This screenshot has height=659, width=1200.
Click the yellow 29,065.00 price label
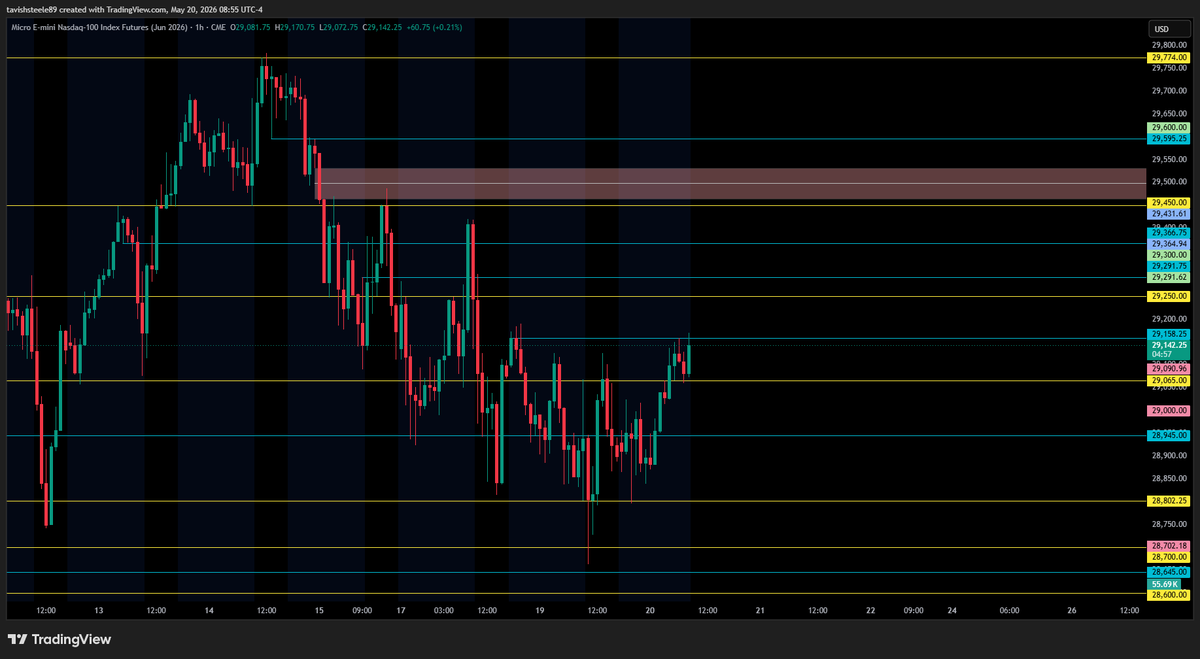[x=1169, y=380]
